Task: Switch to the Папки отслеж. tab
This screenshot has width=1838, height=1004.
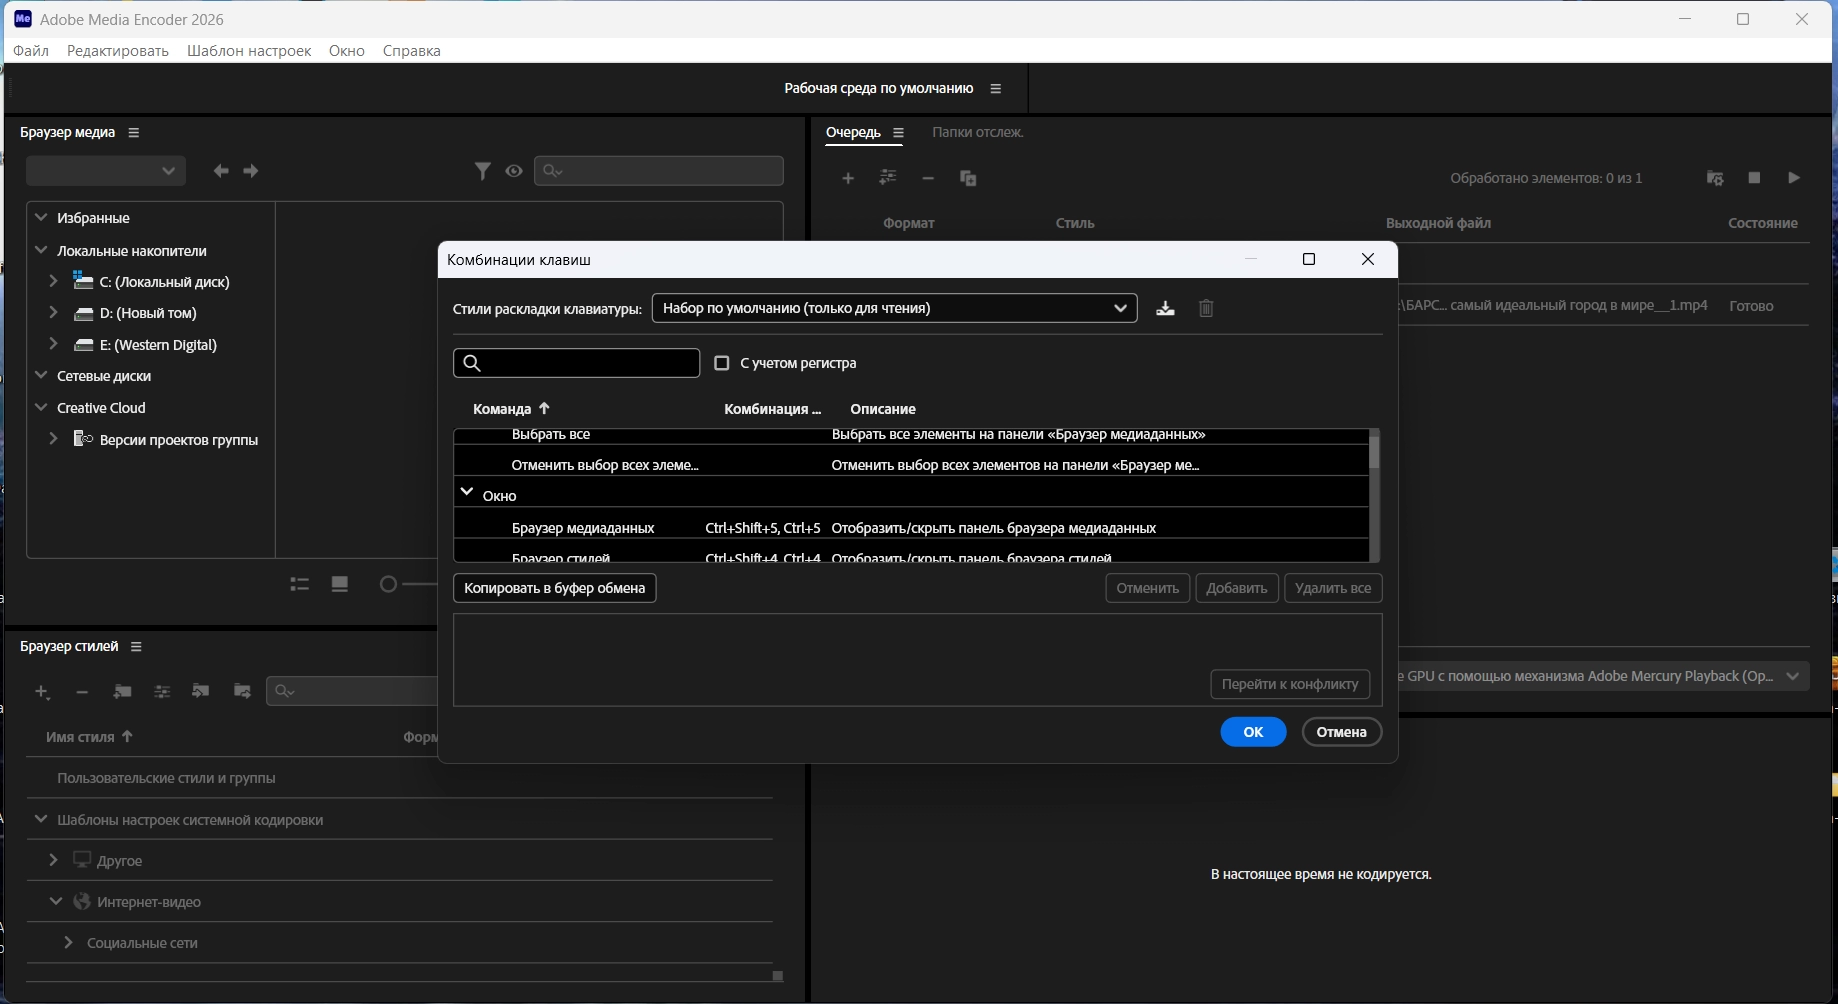Action: pyautogui.click(x=977, y=132)
